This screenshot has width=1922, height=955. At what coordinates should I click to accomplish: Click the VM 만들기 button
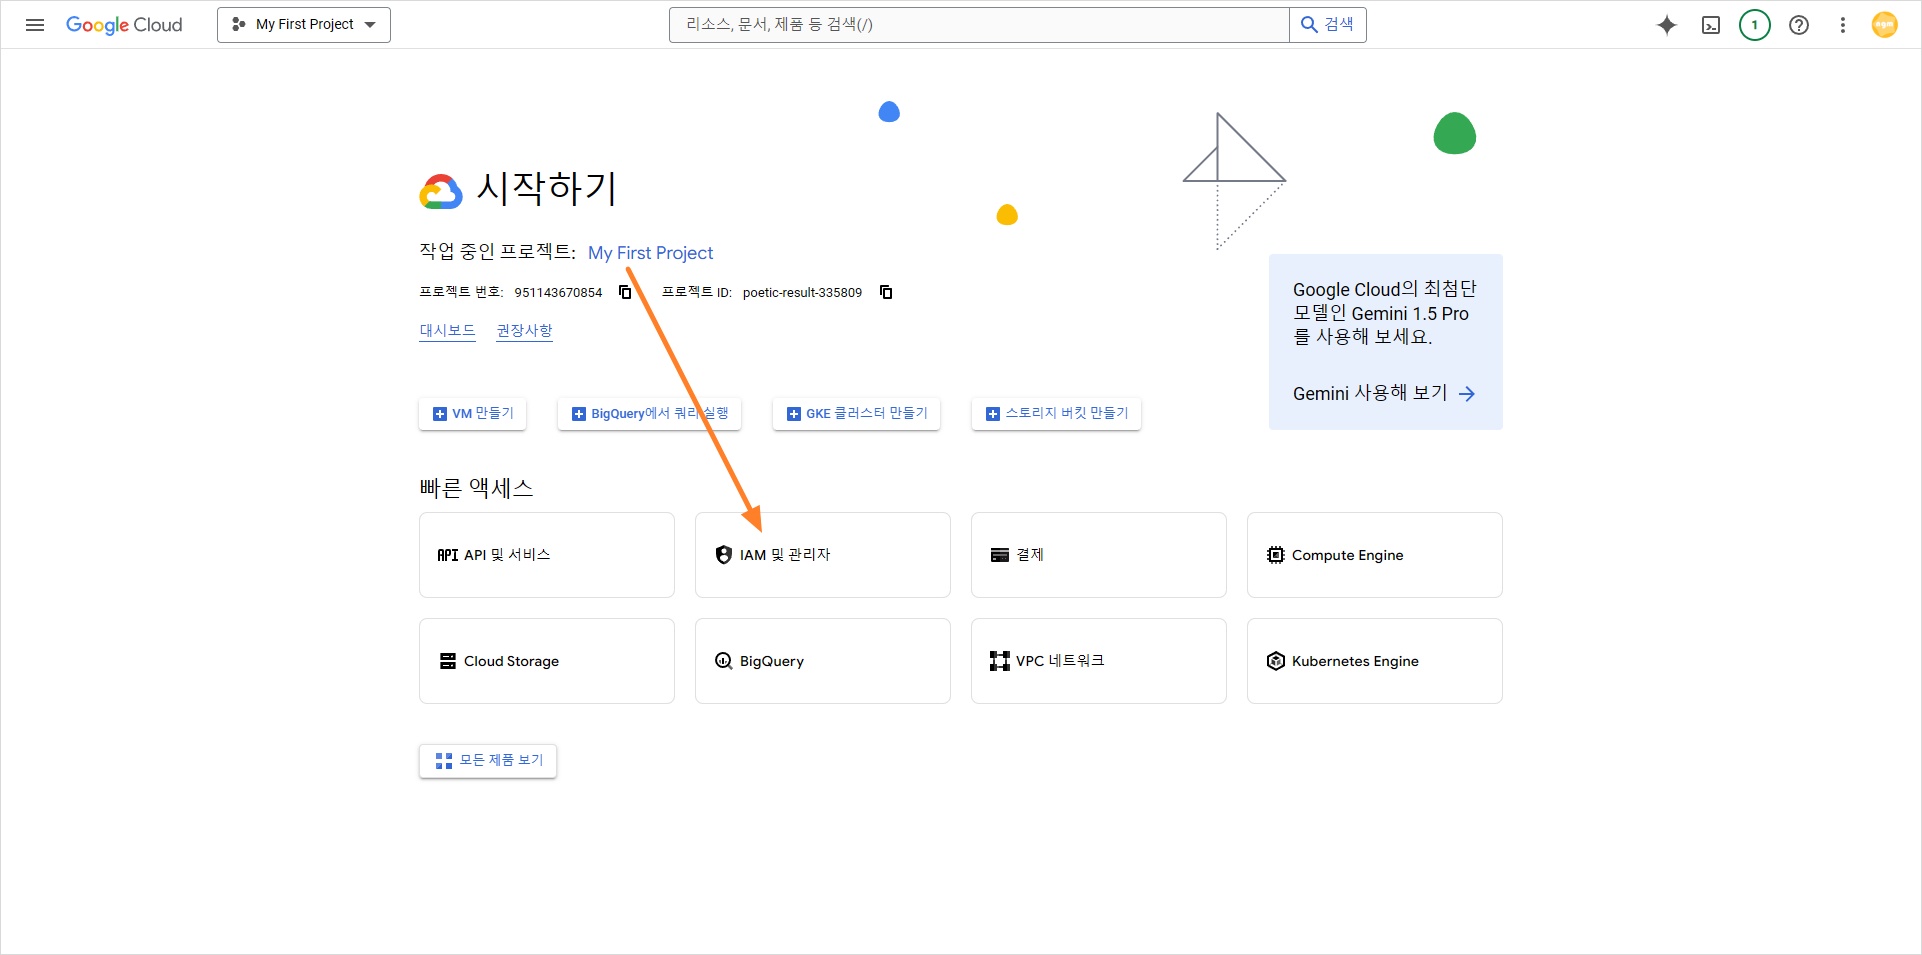click(x=473, y=413)
